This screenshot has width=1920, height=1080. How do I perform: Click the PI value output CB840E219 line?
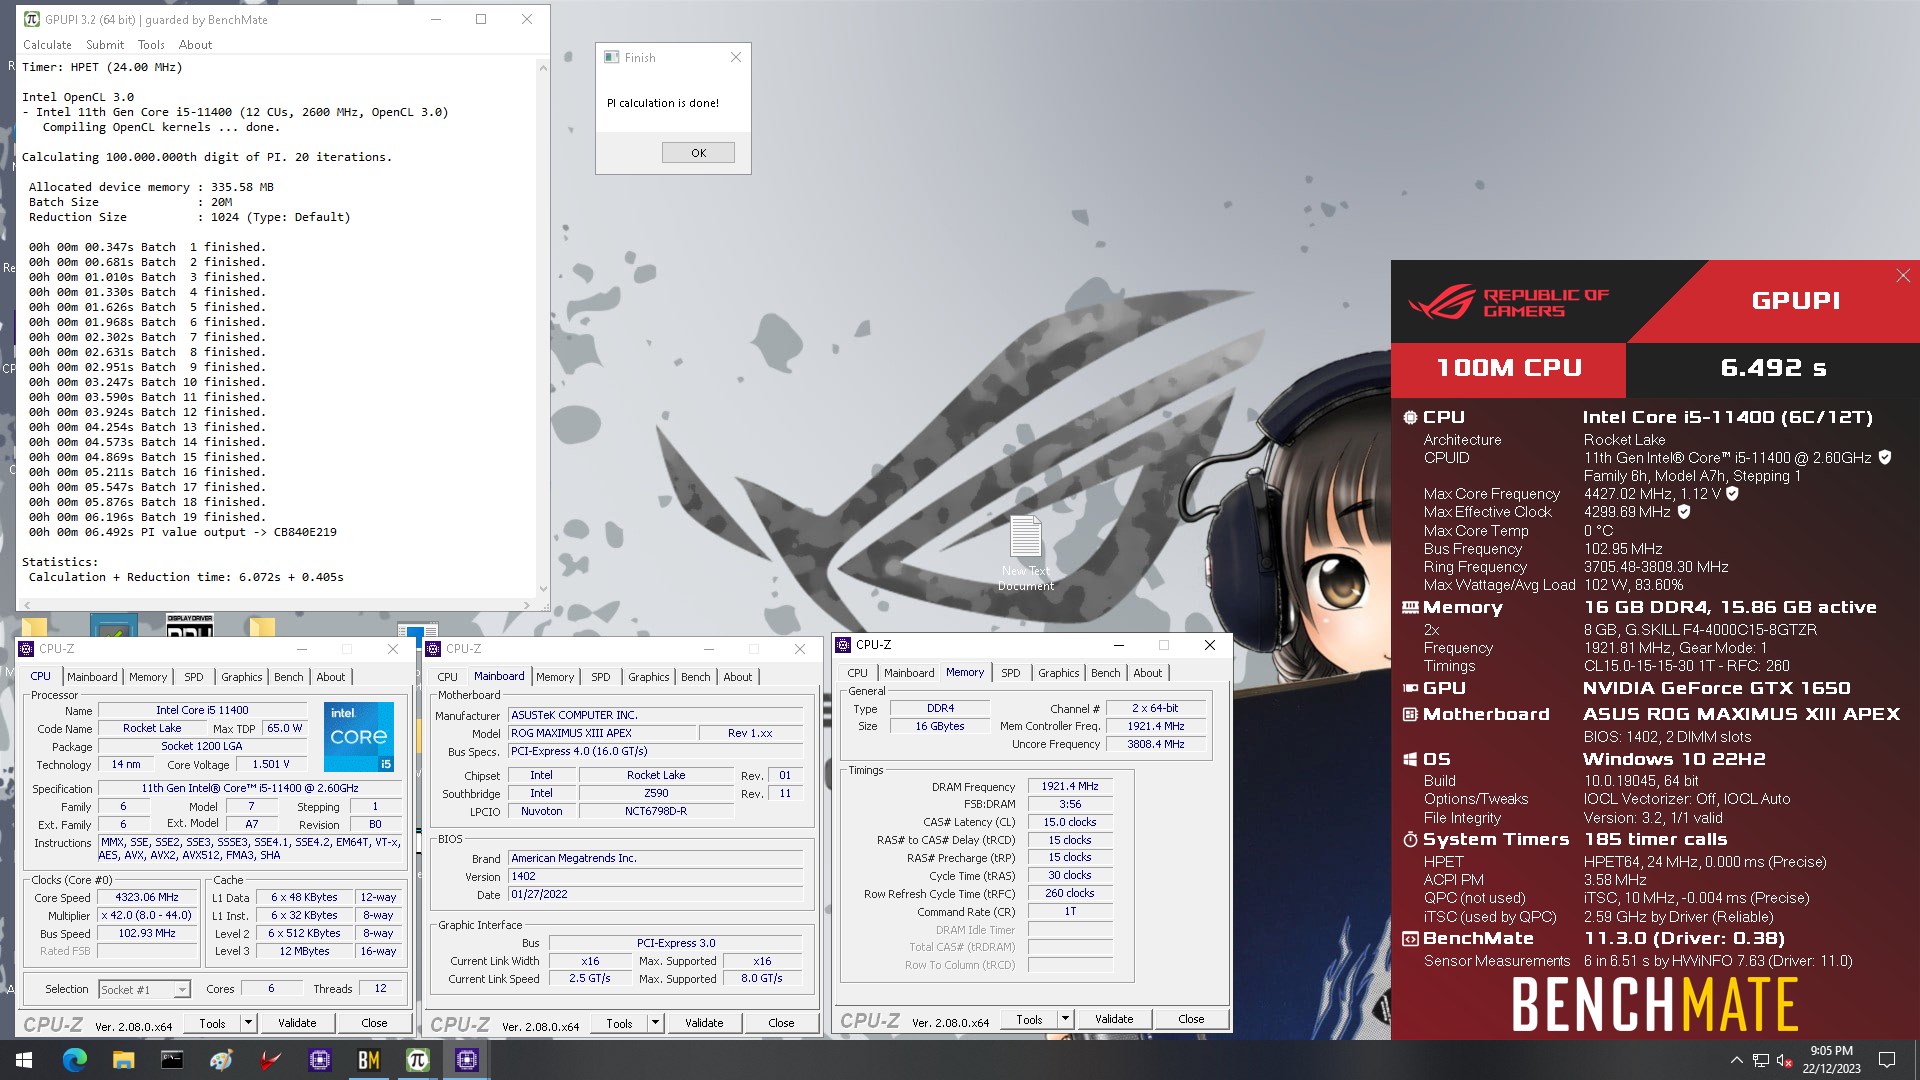coord(183,532)
